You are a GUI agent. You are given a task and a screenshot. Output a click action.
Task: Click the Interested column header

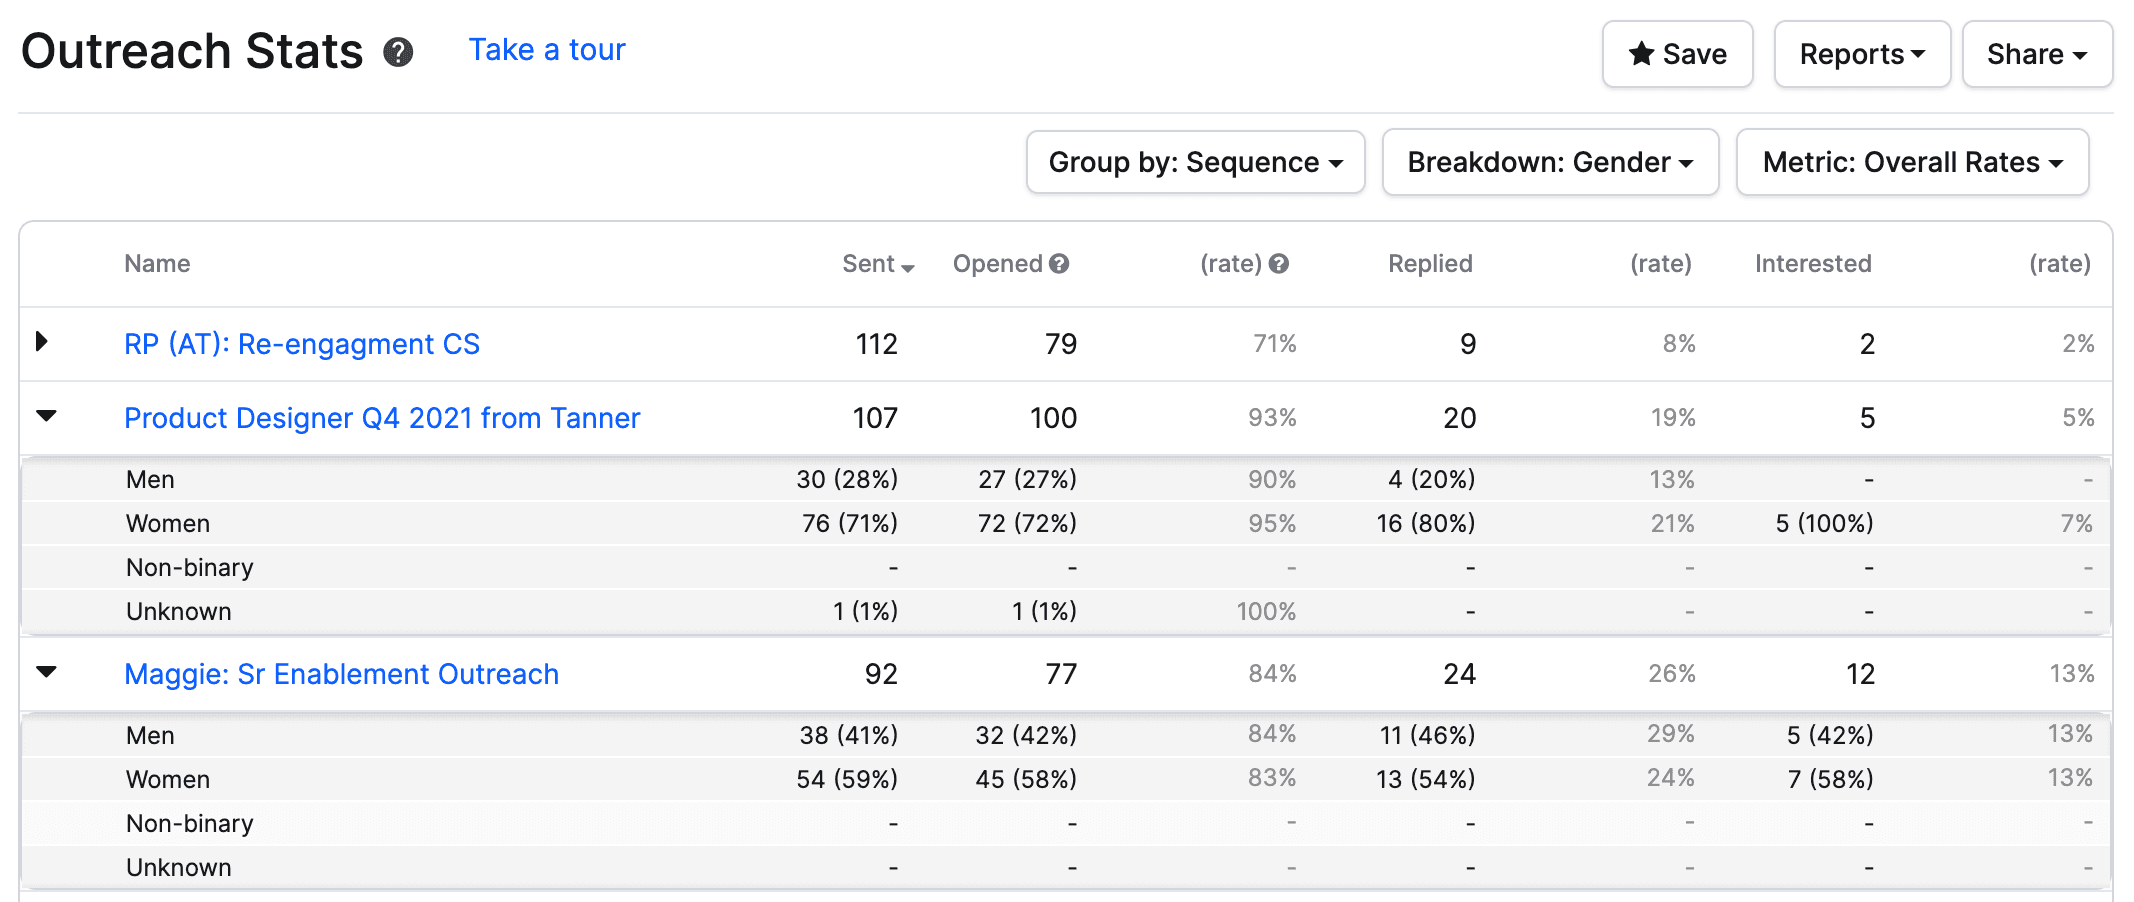coord(1813,264)
